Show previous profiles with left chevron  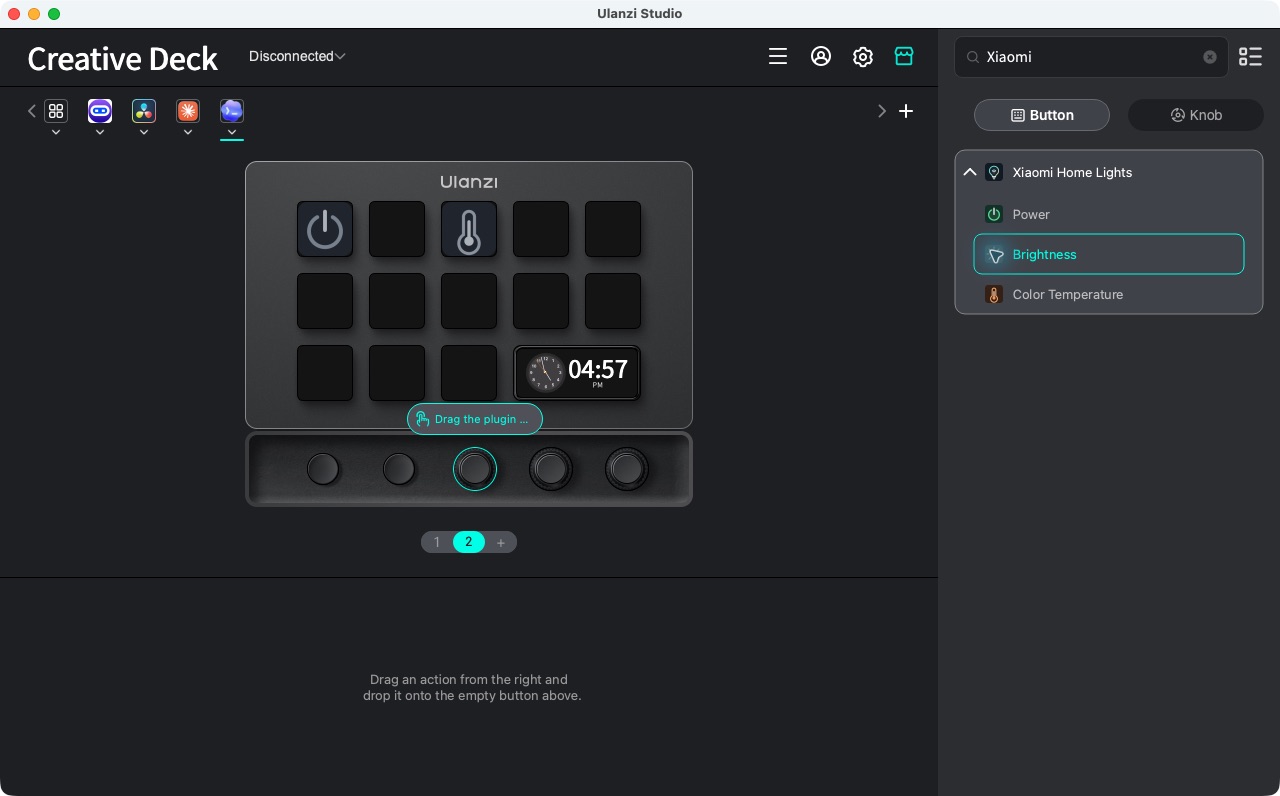click(x=32, y=111)
